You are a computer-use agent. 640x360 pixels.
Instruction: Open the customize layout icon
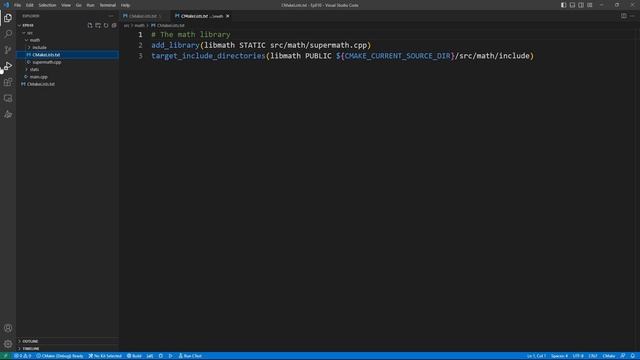[590, 5]
